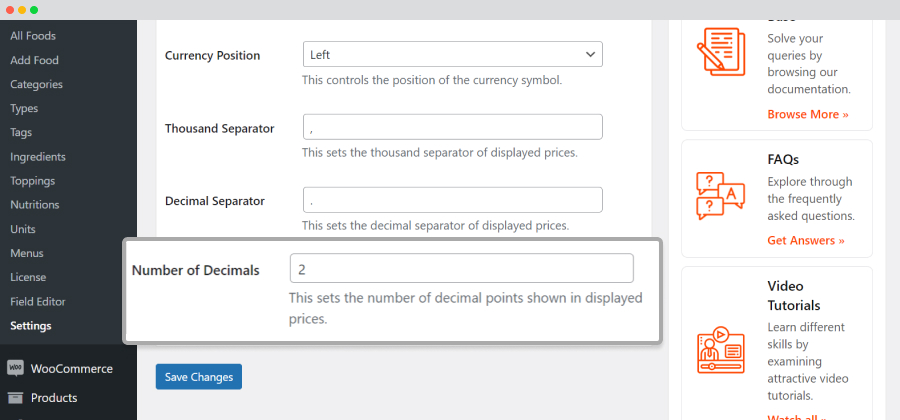Click the FAQs heading

783,159
